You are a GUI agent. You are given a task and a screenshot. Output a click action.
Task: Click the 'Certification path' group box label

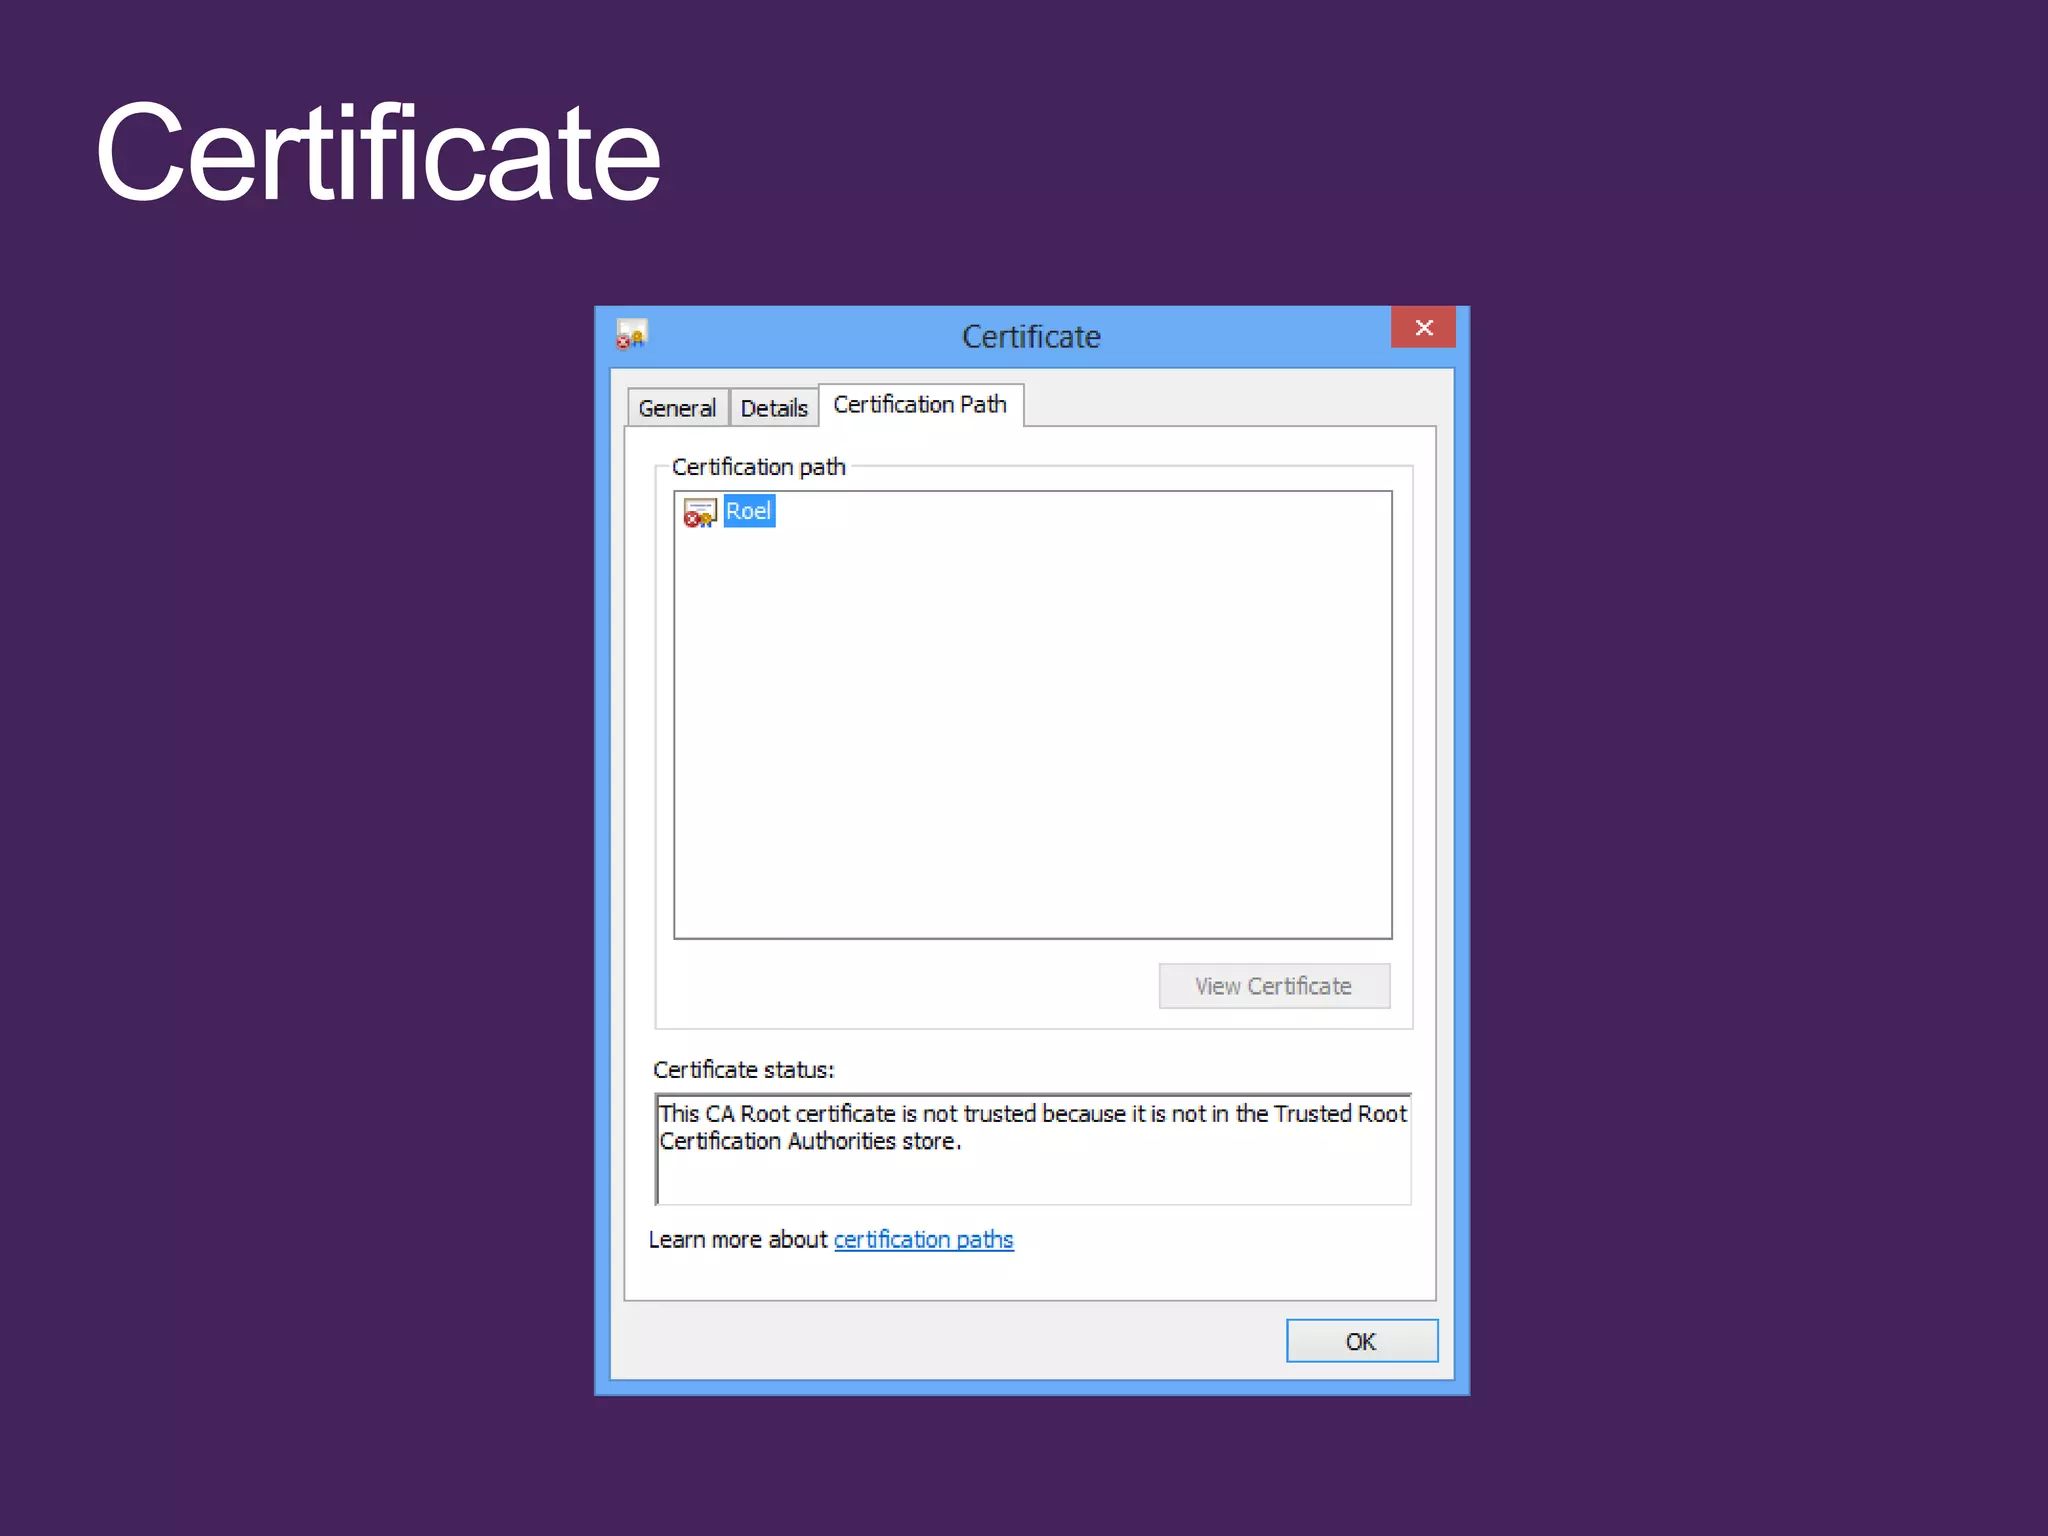coord(758,467)
